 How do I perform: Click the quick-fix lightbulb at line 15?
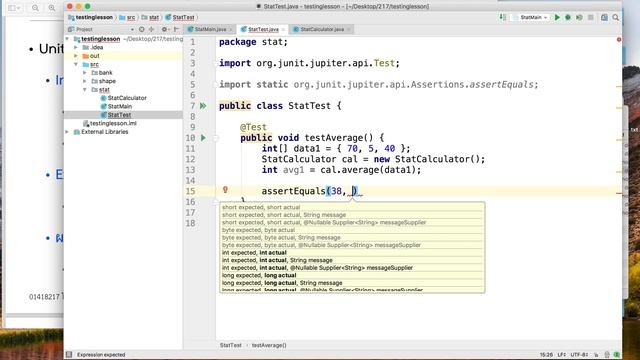tap(225, 190)
